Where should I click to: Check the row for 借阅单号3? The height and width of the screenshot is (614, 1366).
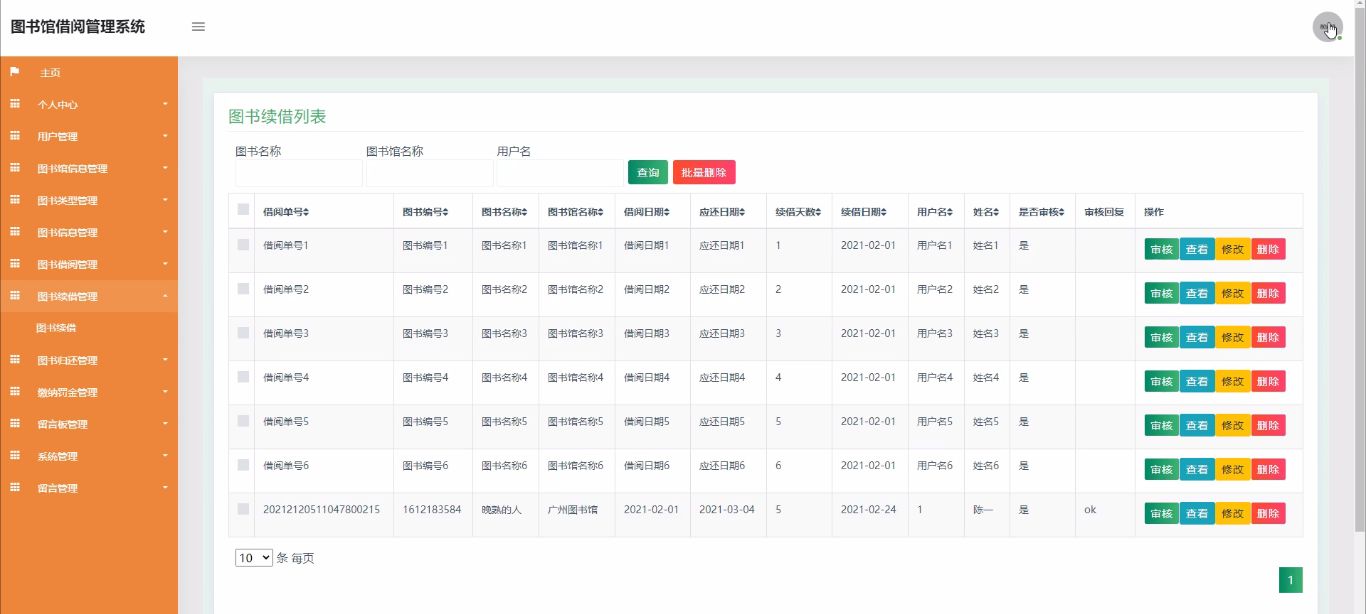click(243, 332)
